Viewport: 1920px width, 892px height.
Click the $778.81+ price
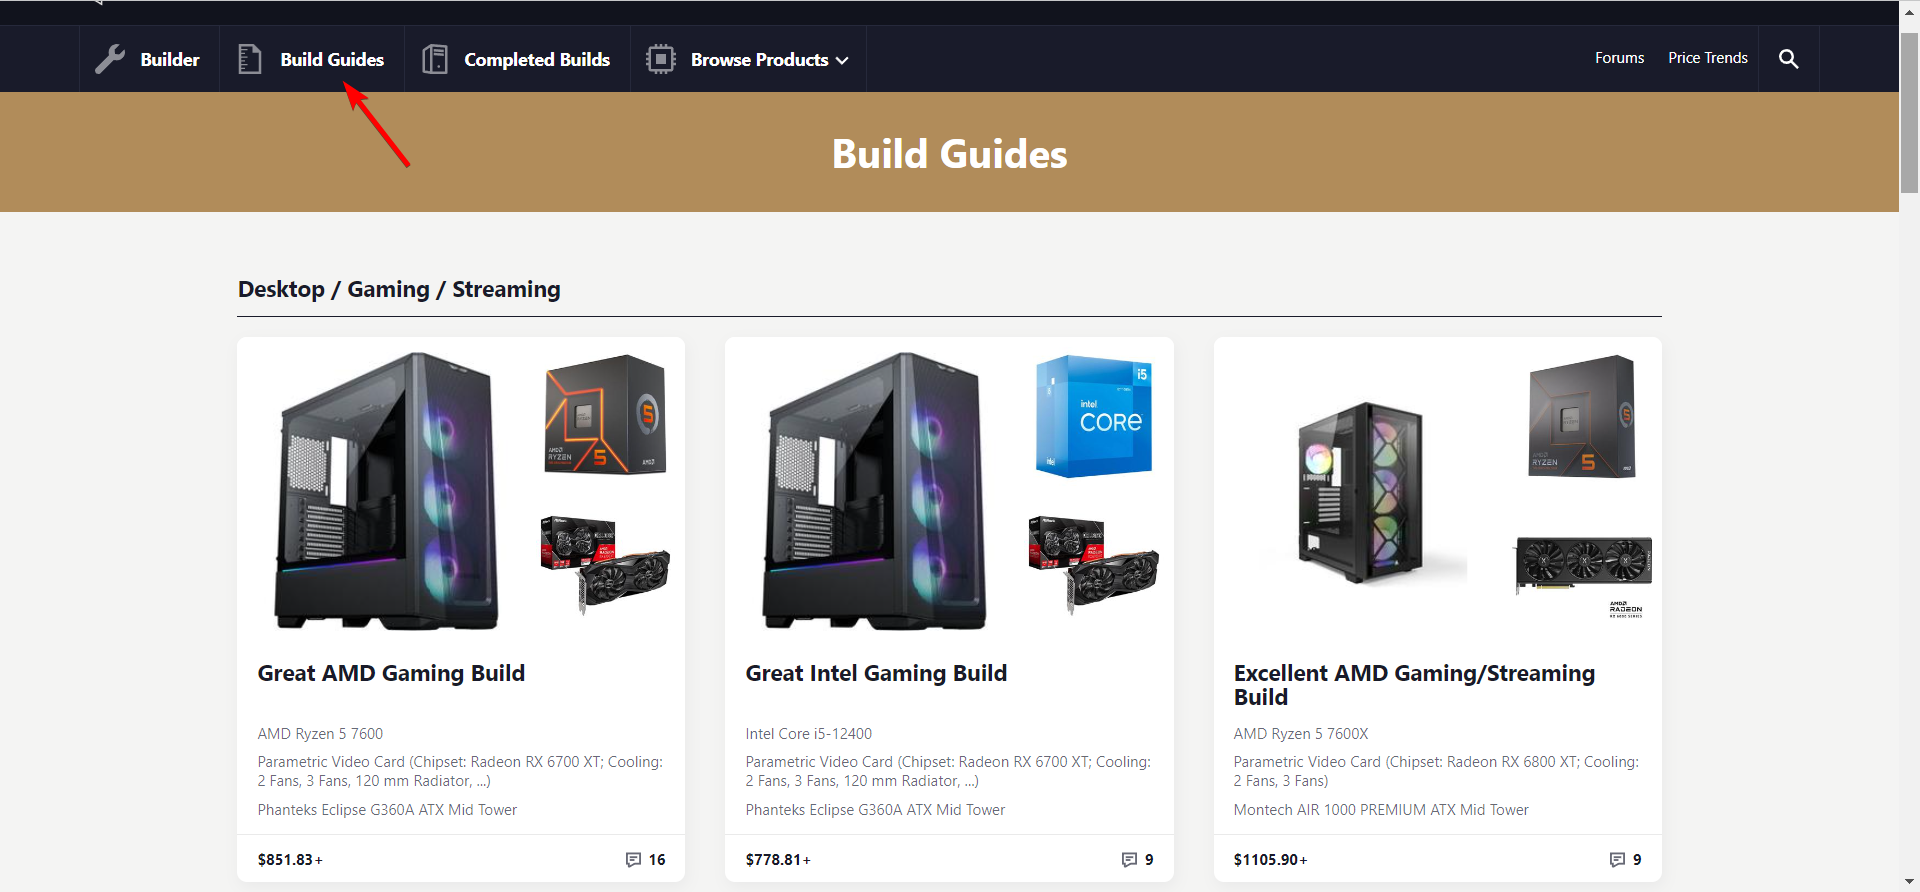click(778, 860)
